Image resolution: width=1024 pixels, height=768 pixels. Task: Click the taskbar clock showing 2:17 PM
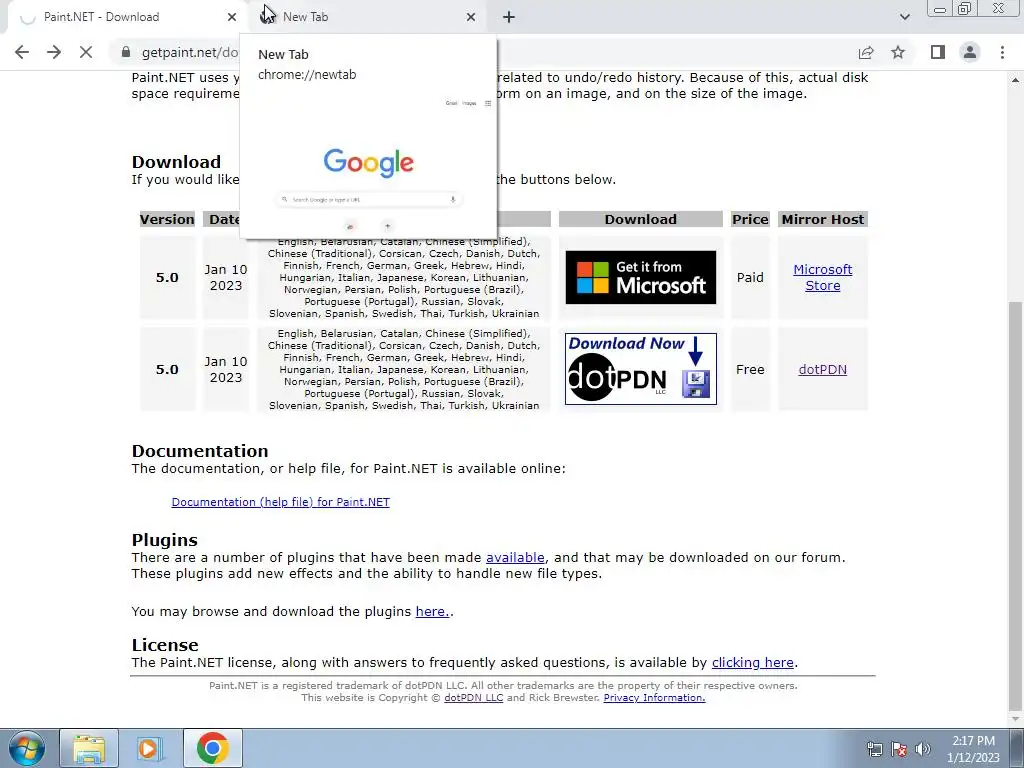tap(973, 749)
